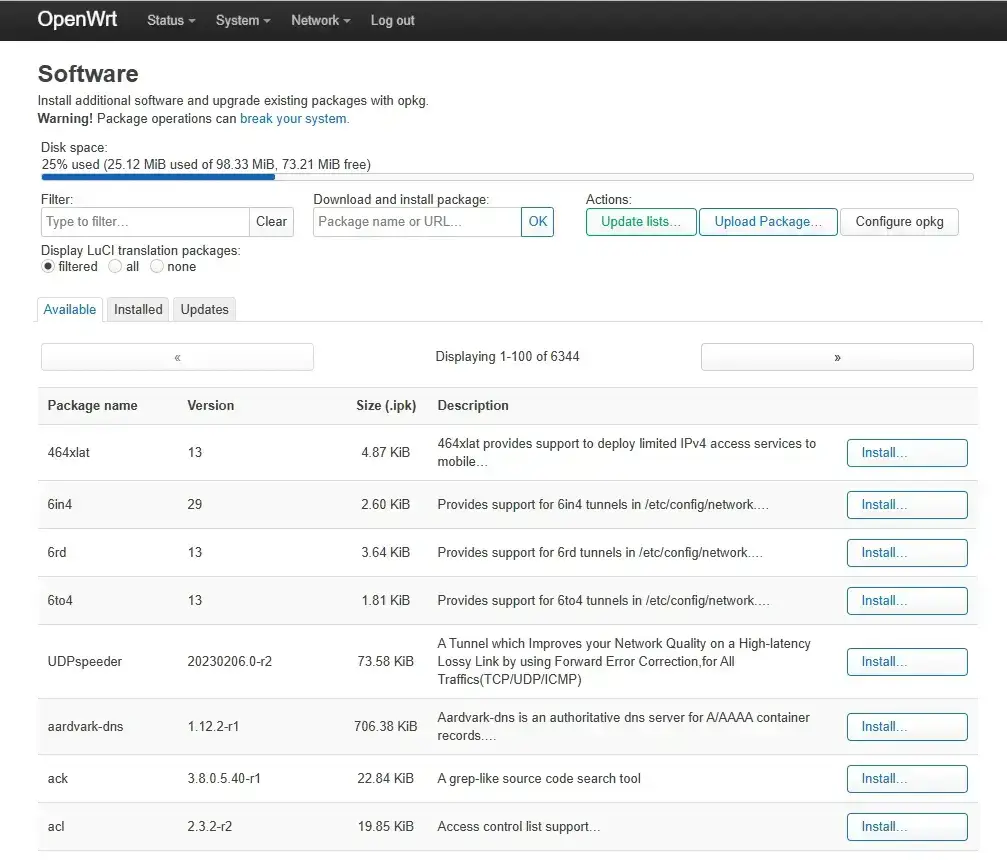The width and height of the screenshot is (1007, 860).
Task: Clear the package filter field
Action: click(x=271, y=222)
